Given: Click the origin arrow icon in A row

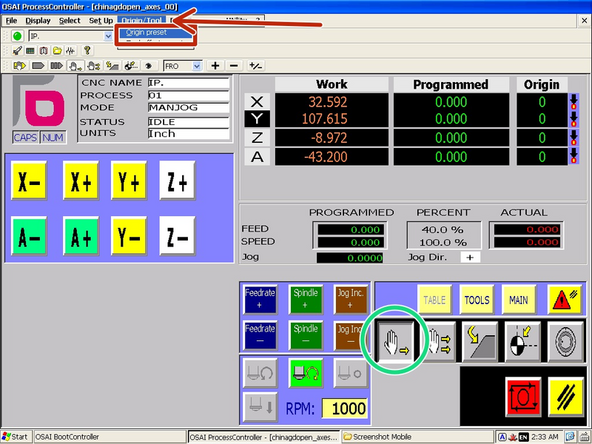Looking at the screenshot, I should click(x=574, y=156).
